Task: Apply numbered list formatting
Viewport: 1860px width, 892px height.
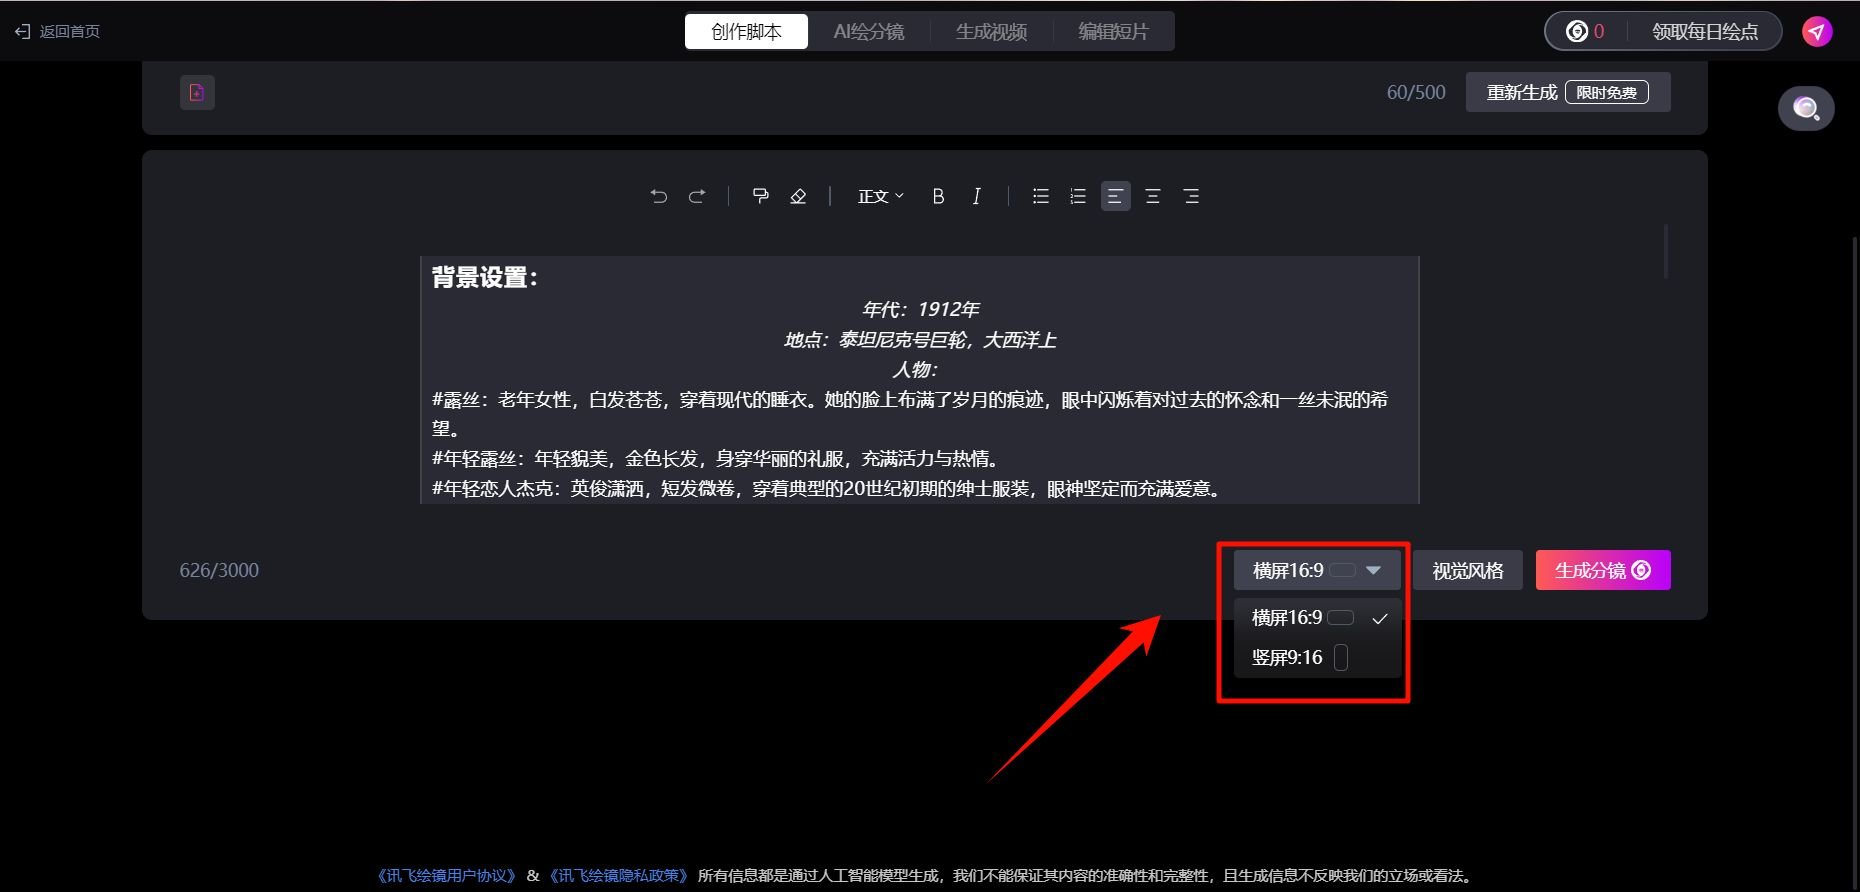Action: (x=1077, y=196)
